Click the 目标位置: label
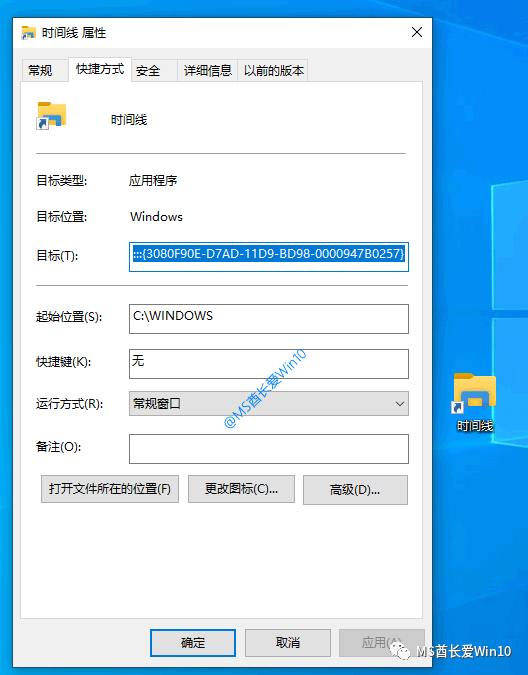The image size is (528, 675). tap(62, 217)
